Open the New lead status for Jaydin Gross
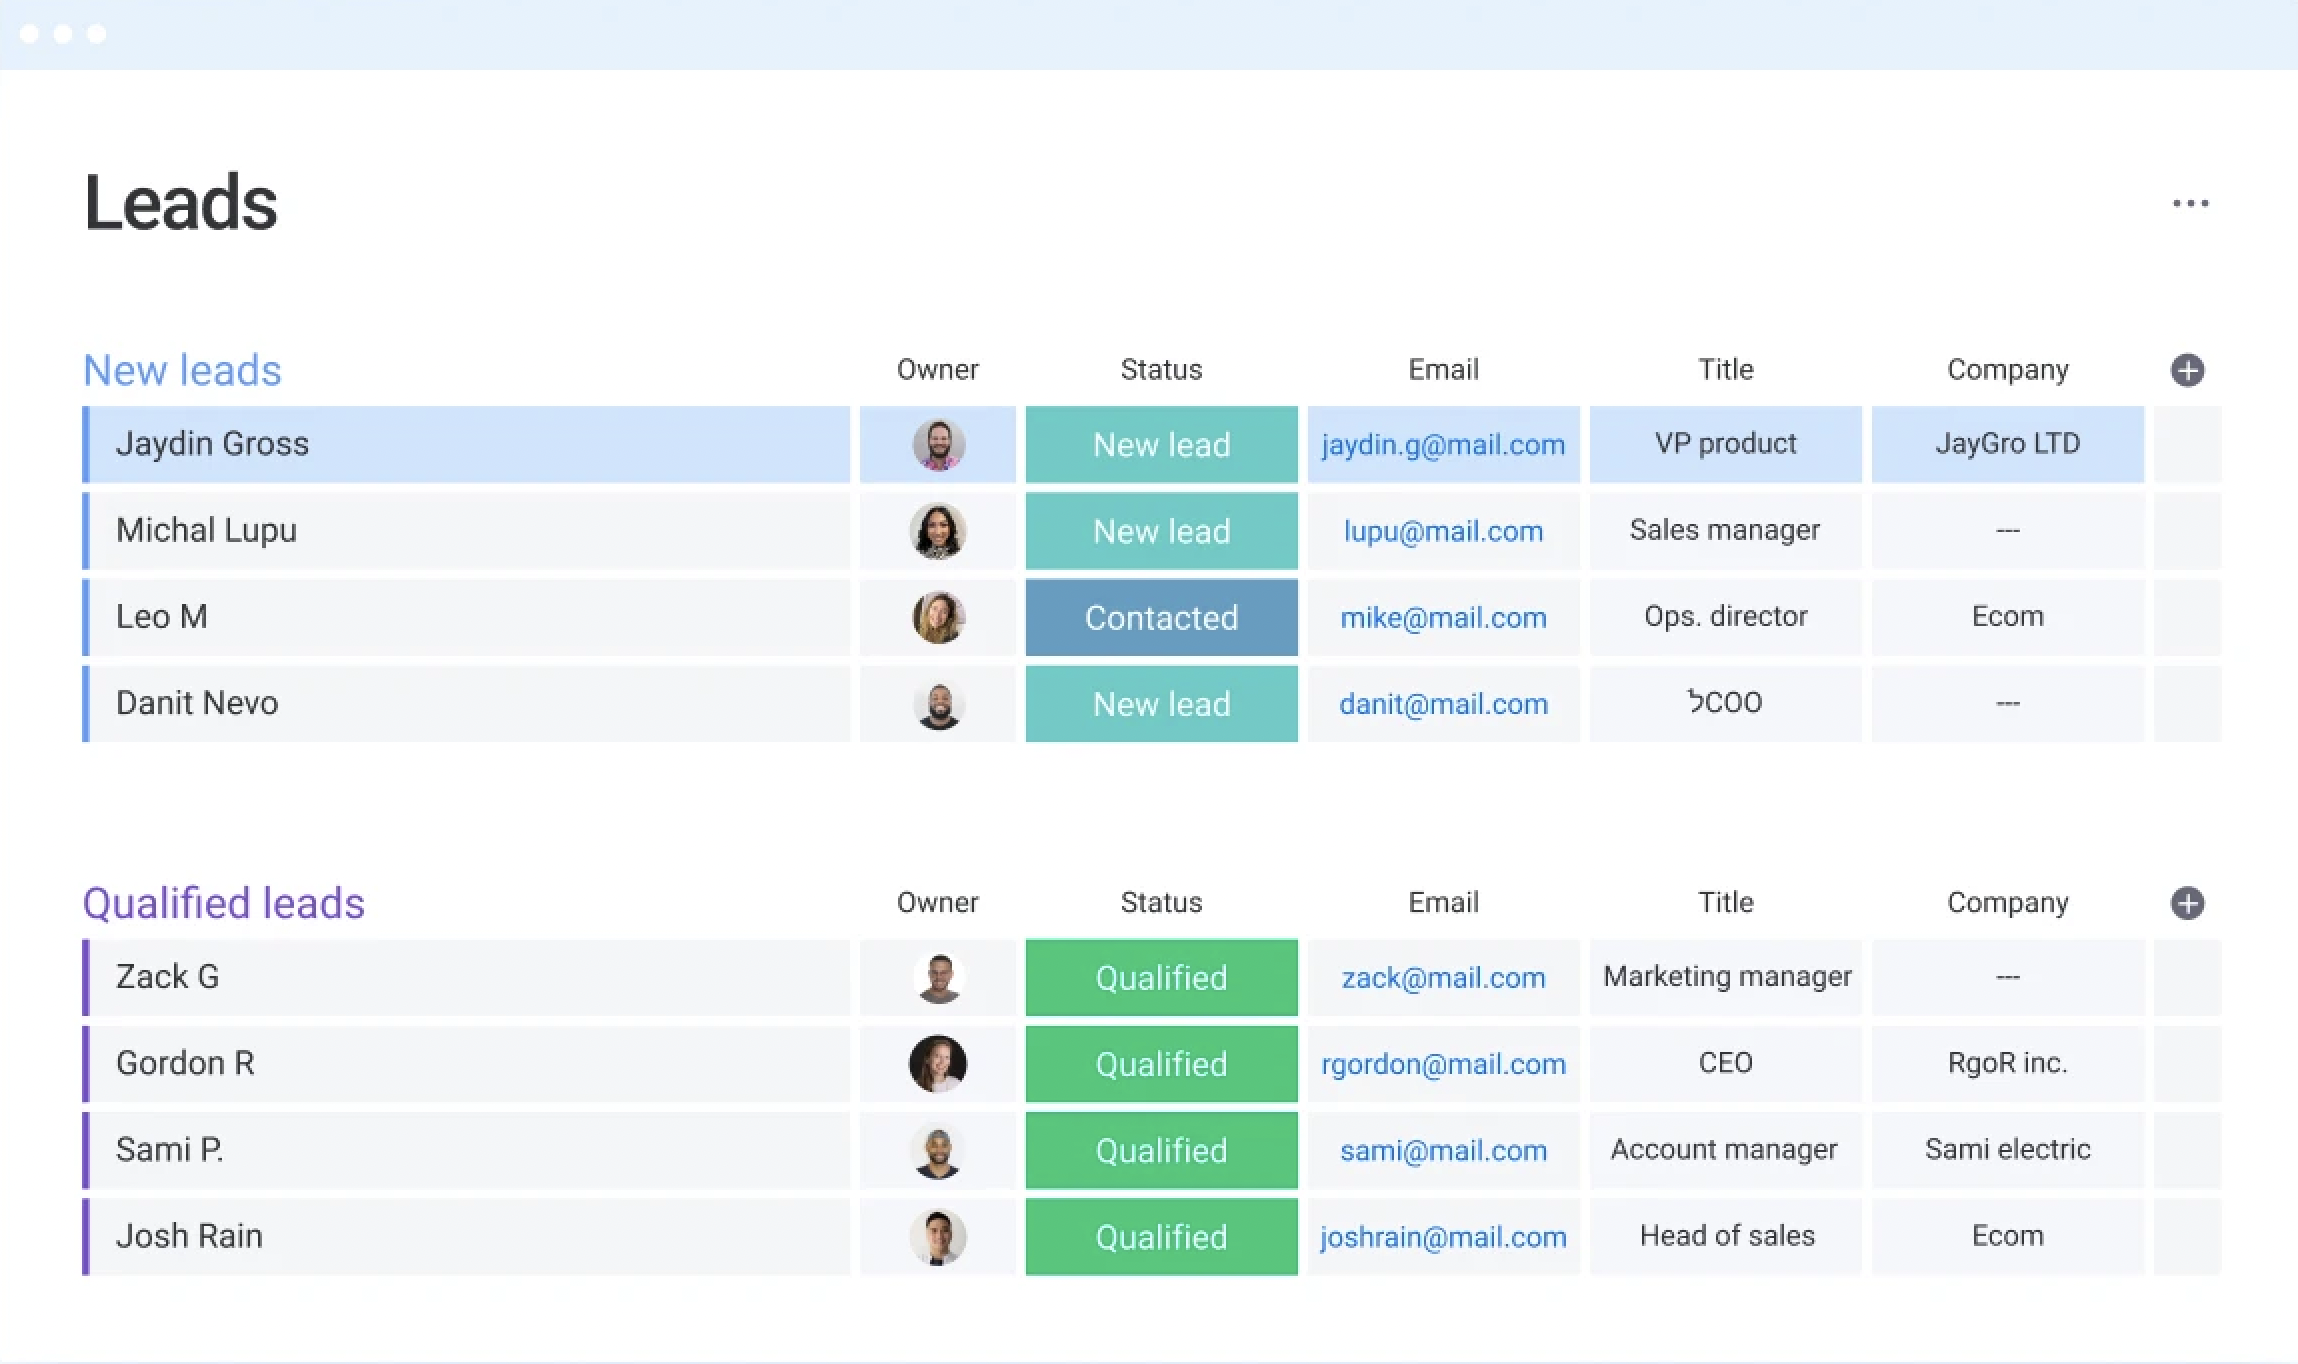The height and width of the screenshot is (1364, 2298). coord(1161,444)
